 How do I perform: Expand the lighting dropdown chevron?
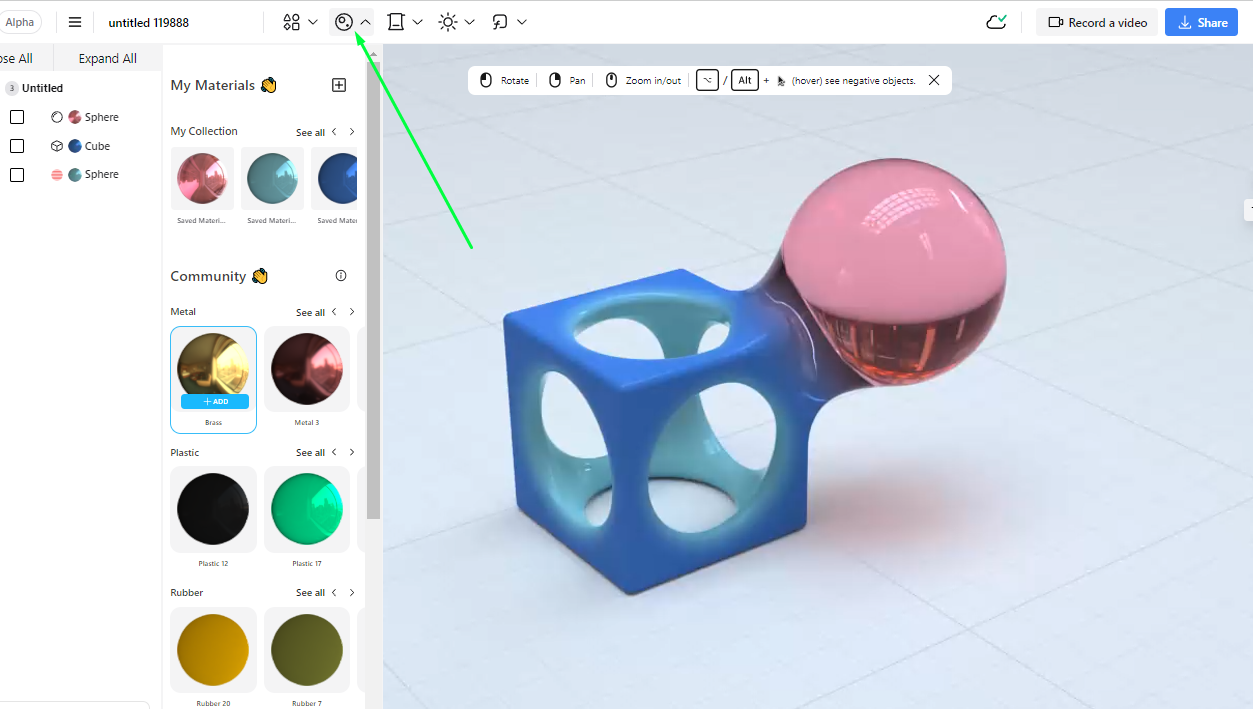click(469, 22)
